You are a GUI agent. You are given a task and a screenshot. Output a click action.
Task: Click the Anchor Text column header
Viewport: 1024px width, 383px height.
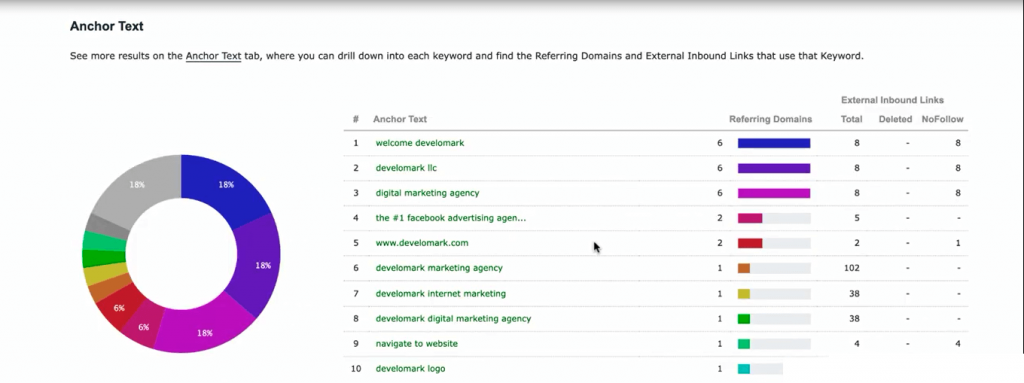[x=400, y=120]
